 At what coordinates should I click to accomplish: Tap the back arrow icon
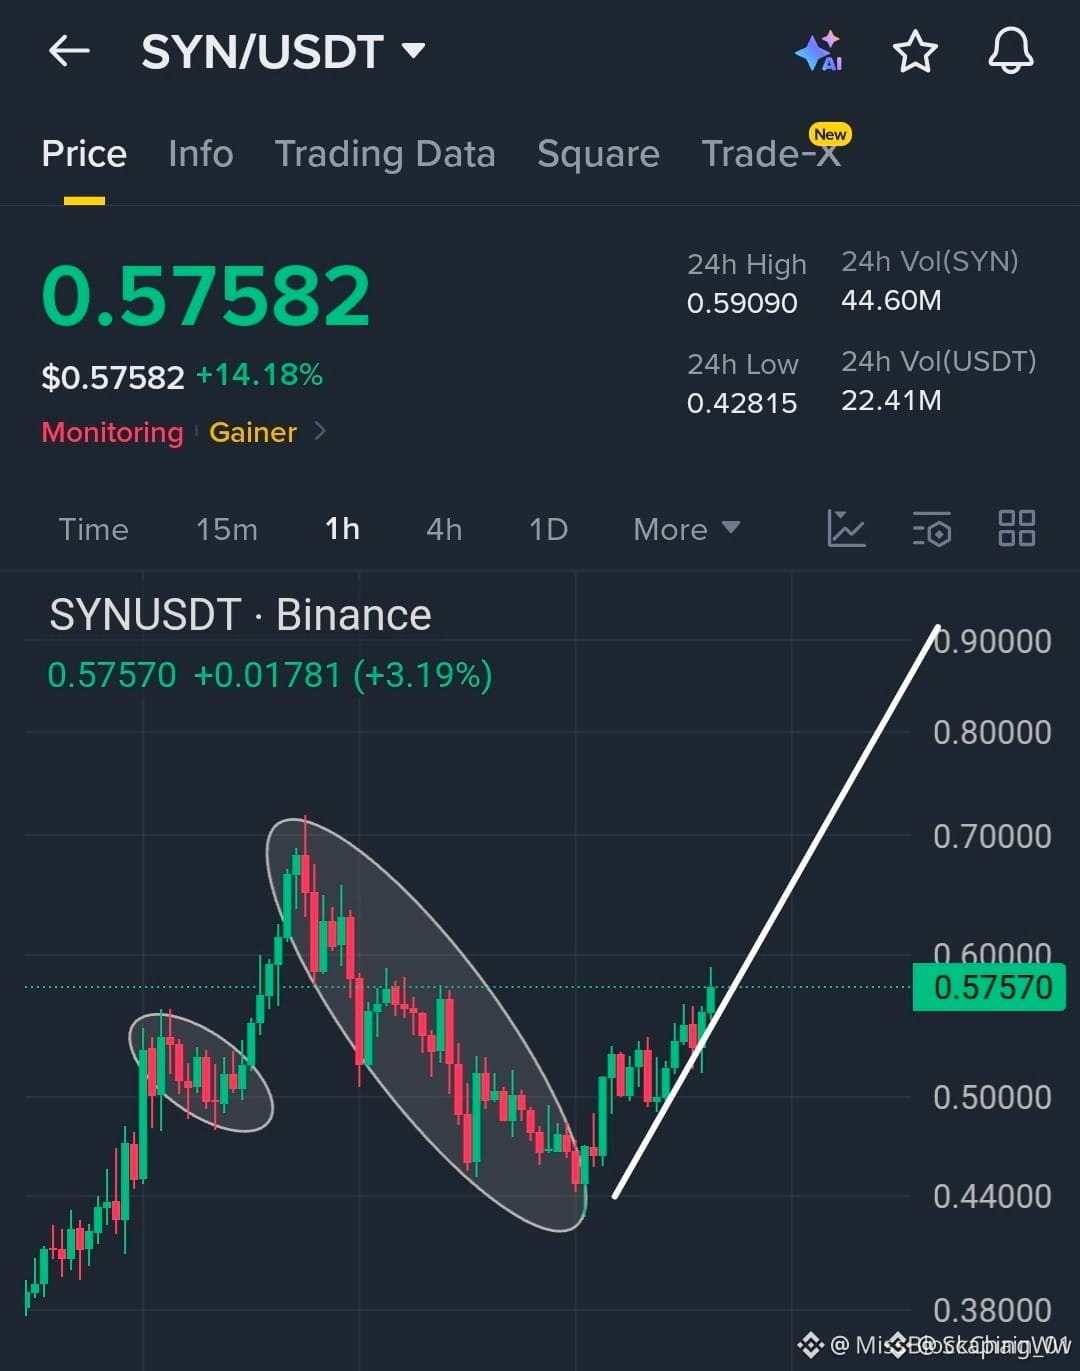tap(69, 50)
